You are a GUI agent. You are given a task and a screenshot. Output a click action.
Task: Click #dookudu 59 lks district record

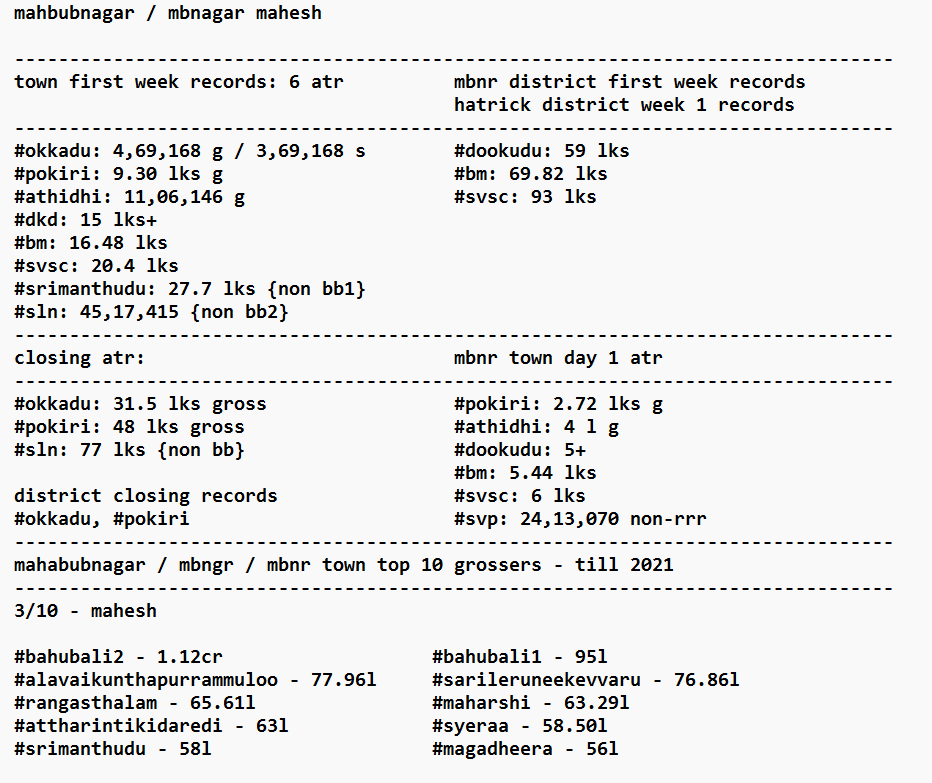[x=541, y=151]
